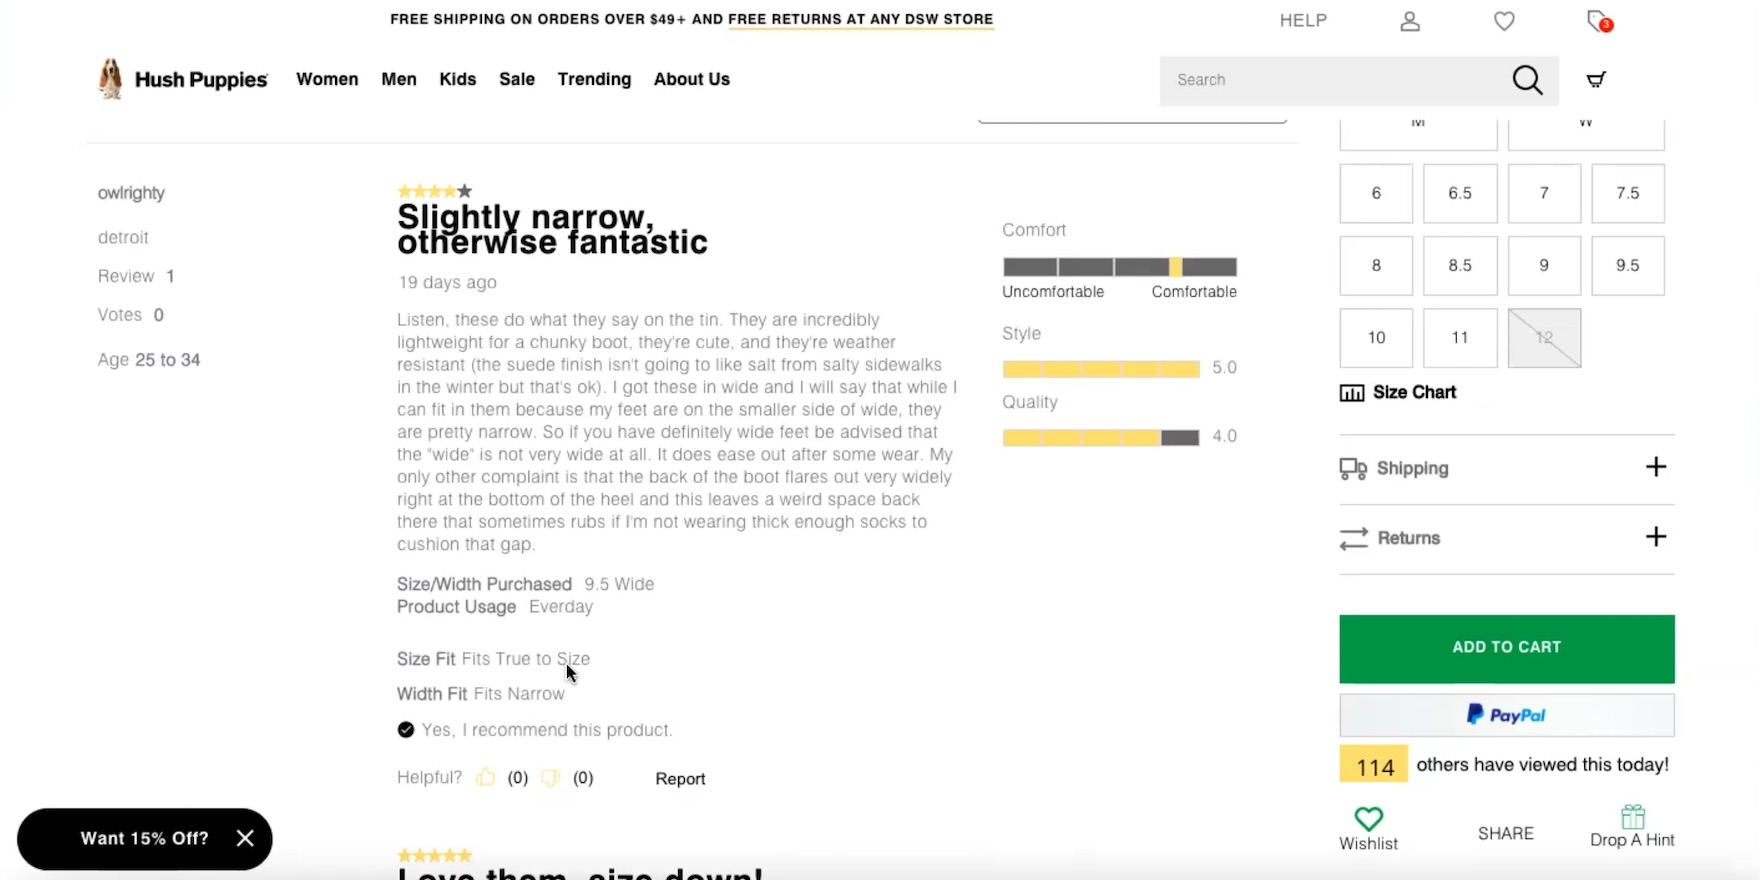The height and width of the screenshot is (880, 1760).
Task: Click the thumbs up helpful icon
Action: click(486, 778)
